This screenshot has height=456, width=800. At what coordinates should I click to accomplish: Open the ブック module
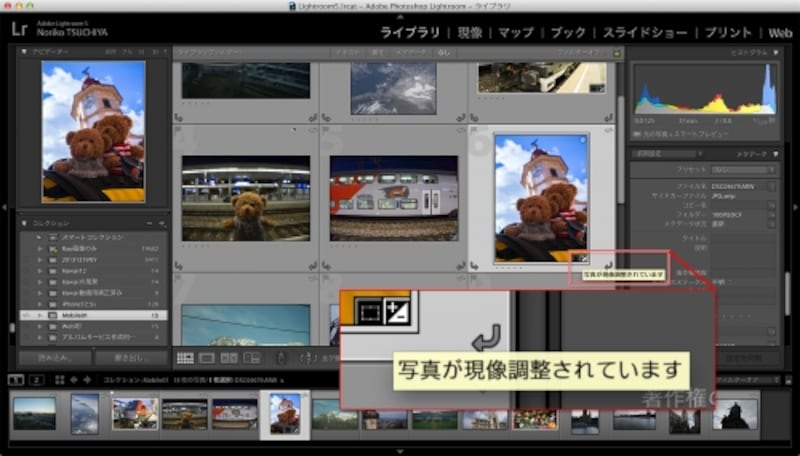point(568,33)
